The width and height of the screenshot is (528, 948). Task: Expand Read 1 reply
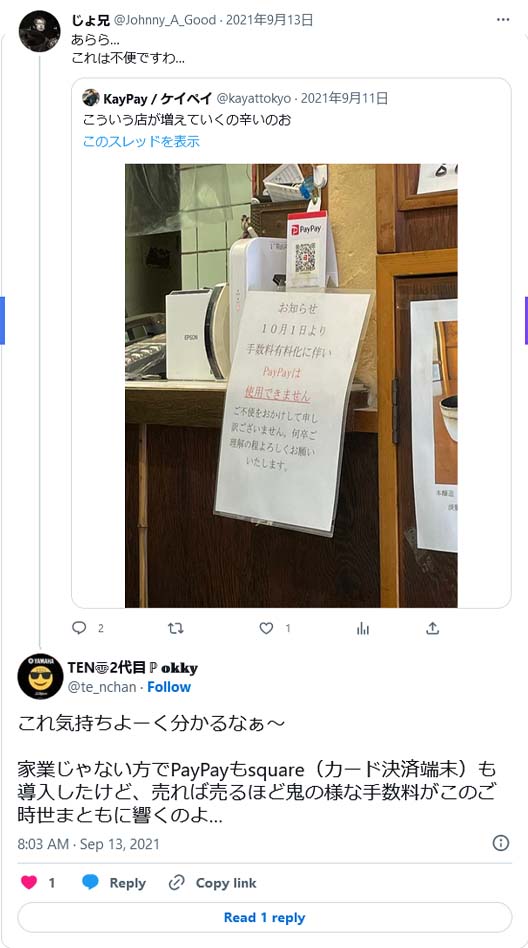click(264, 917)
